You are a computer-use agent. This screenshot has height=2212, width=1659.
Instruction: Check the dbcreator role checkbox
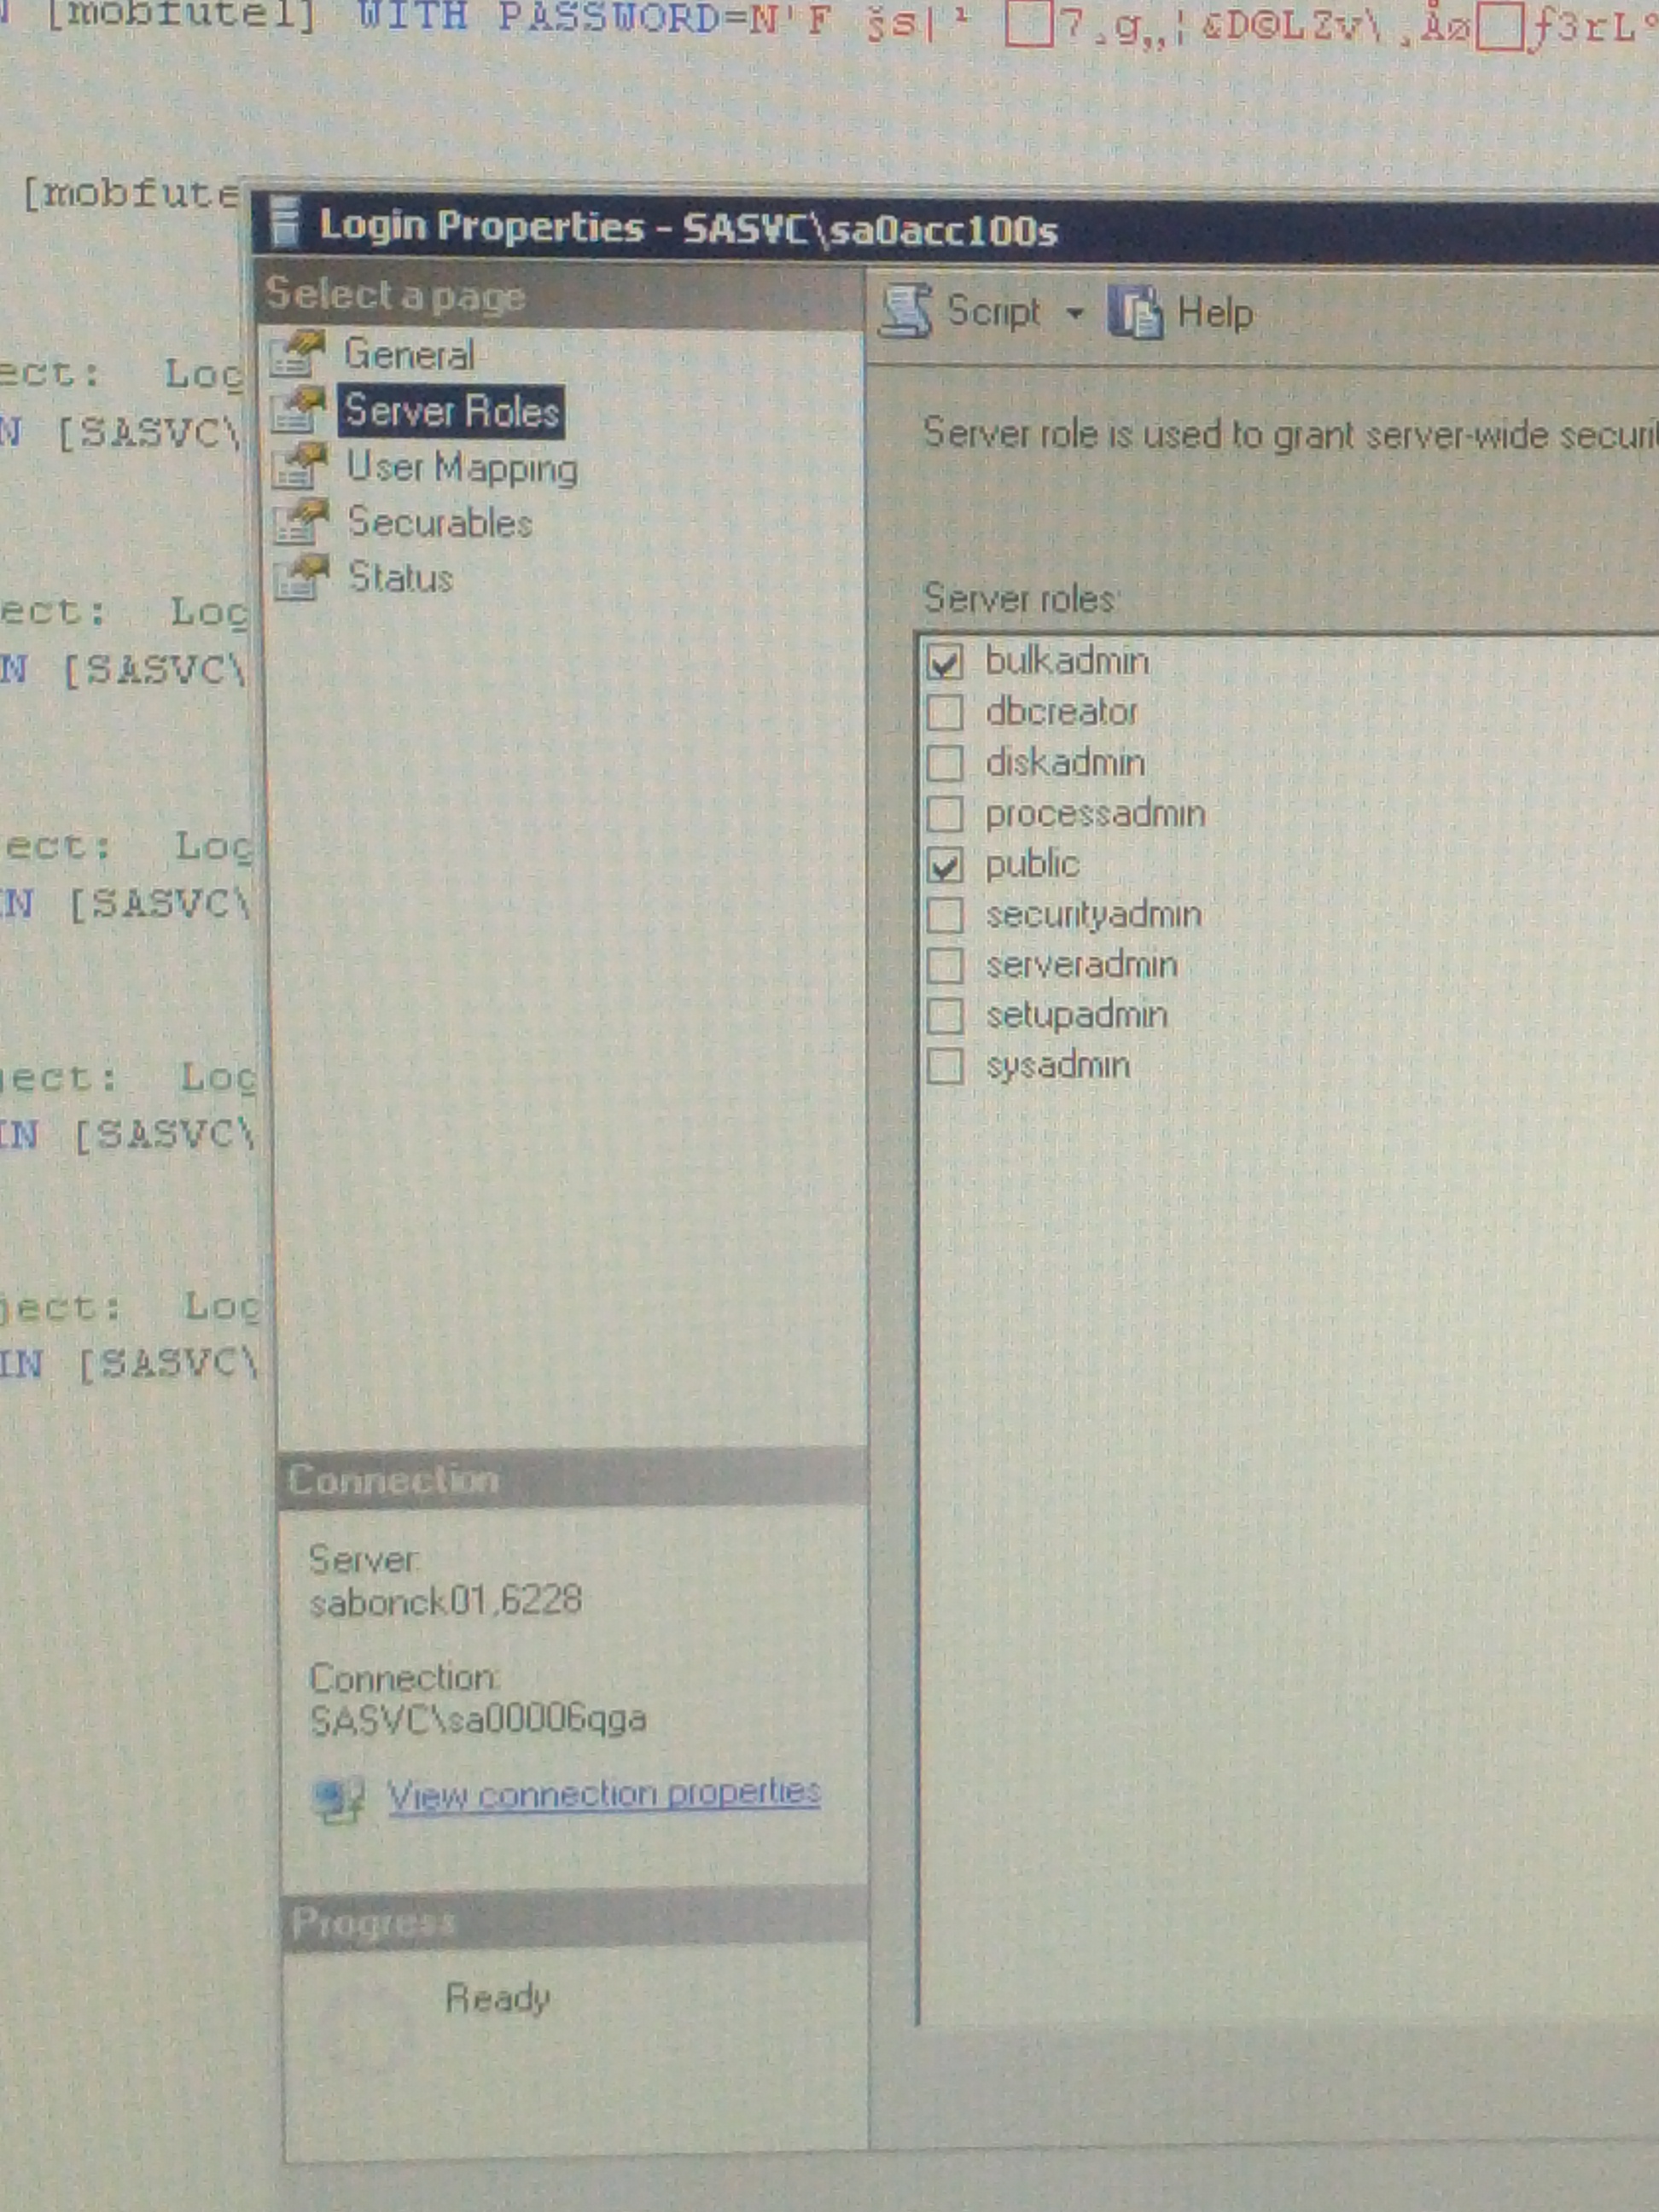coord(945,713)
